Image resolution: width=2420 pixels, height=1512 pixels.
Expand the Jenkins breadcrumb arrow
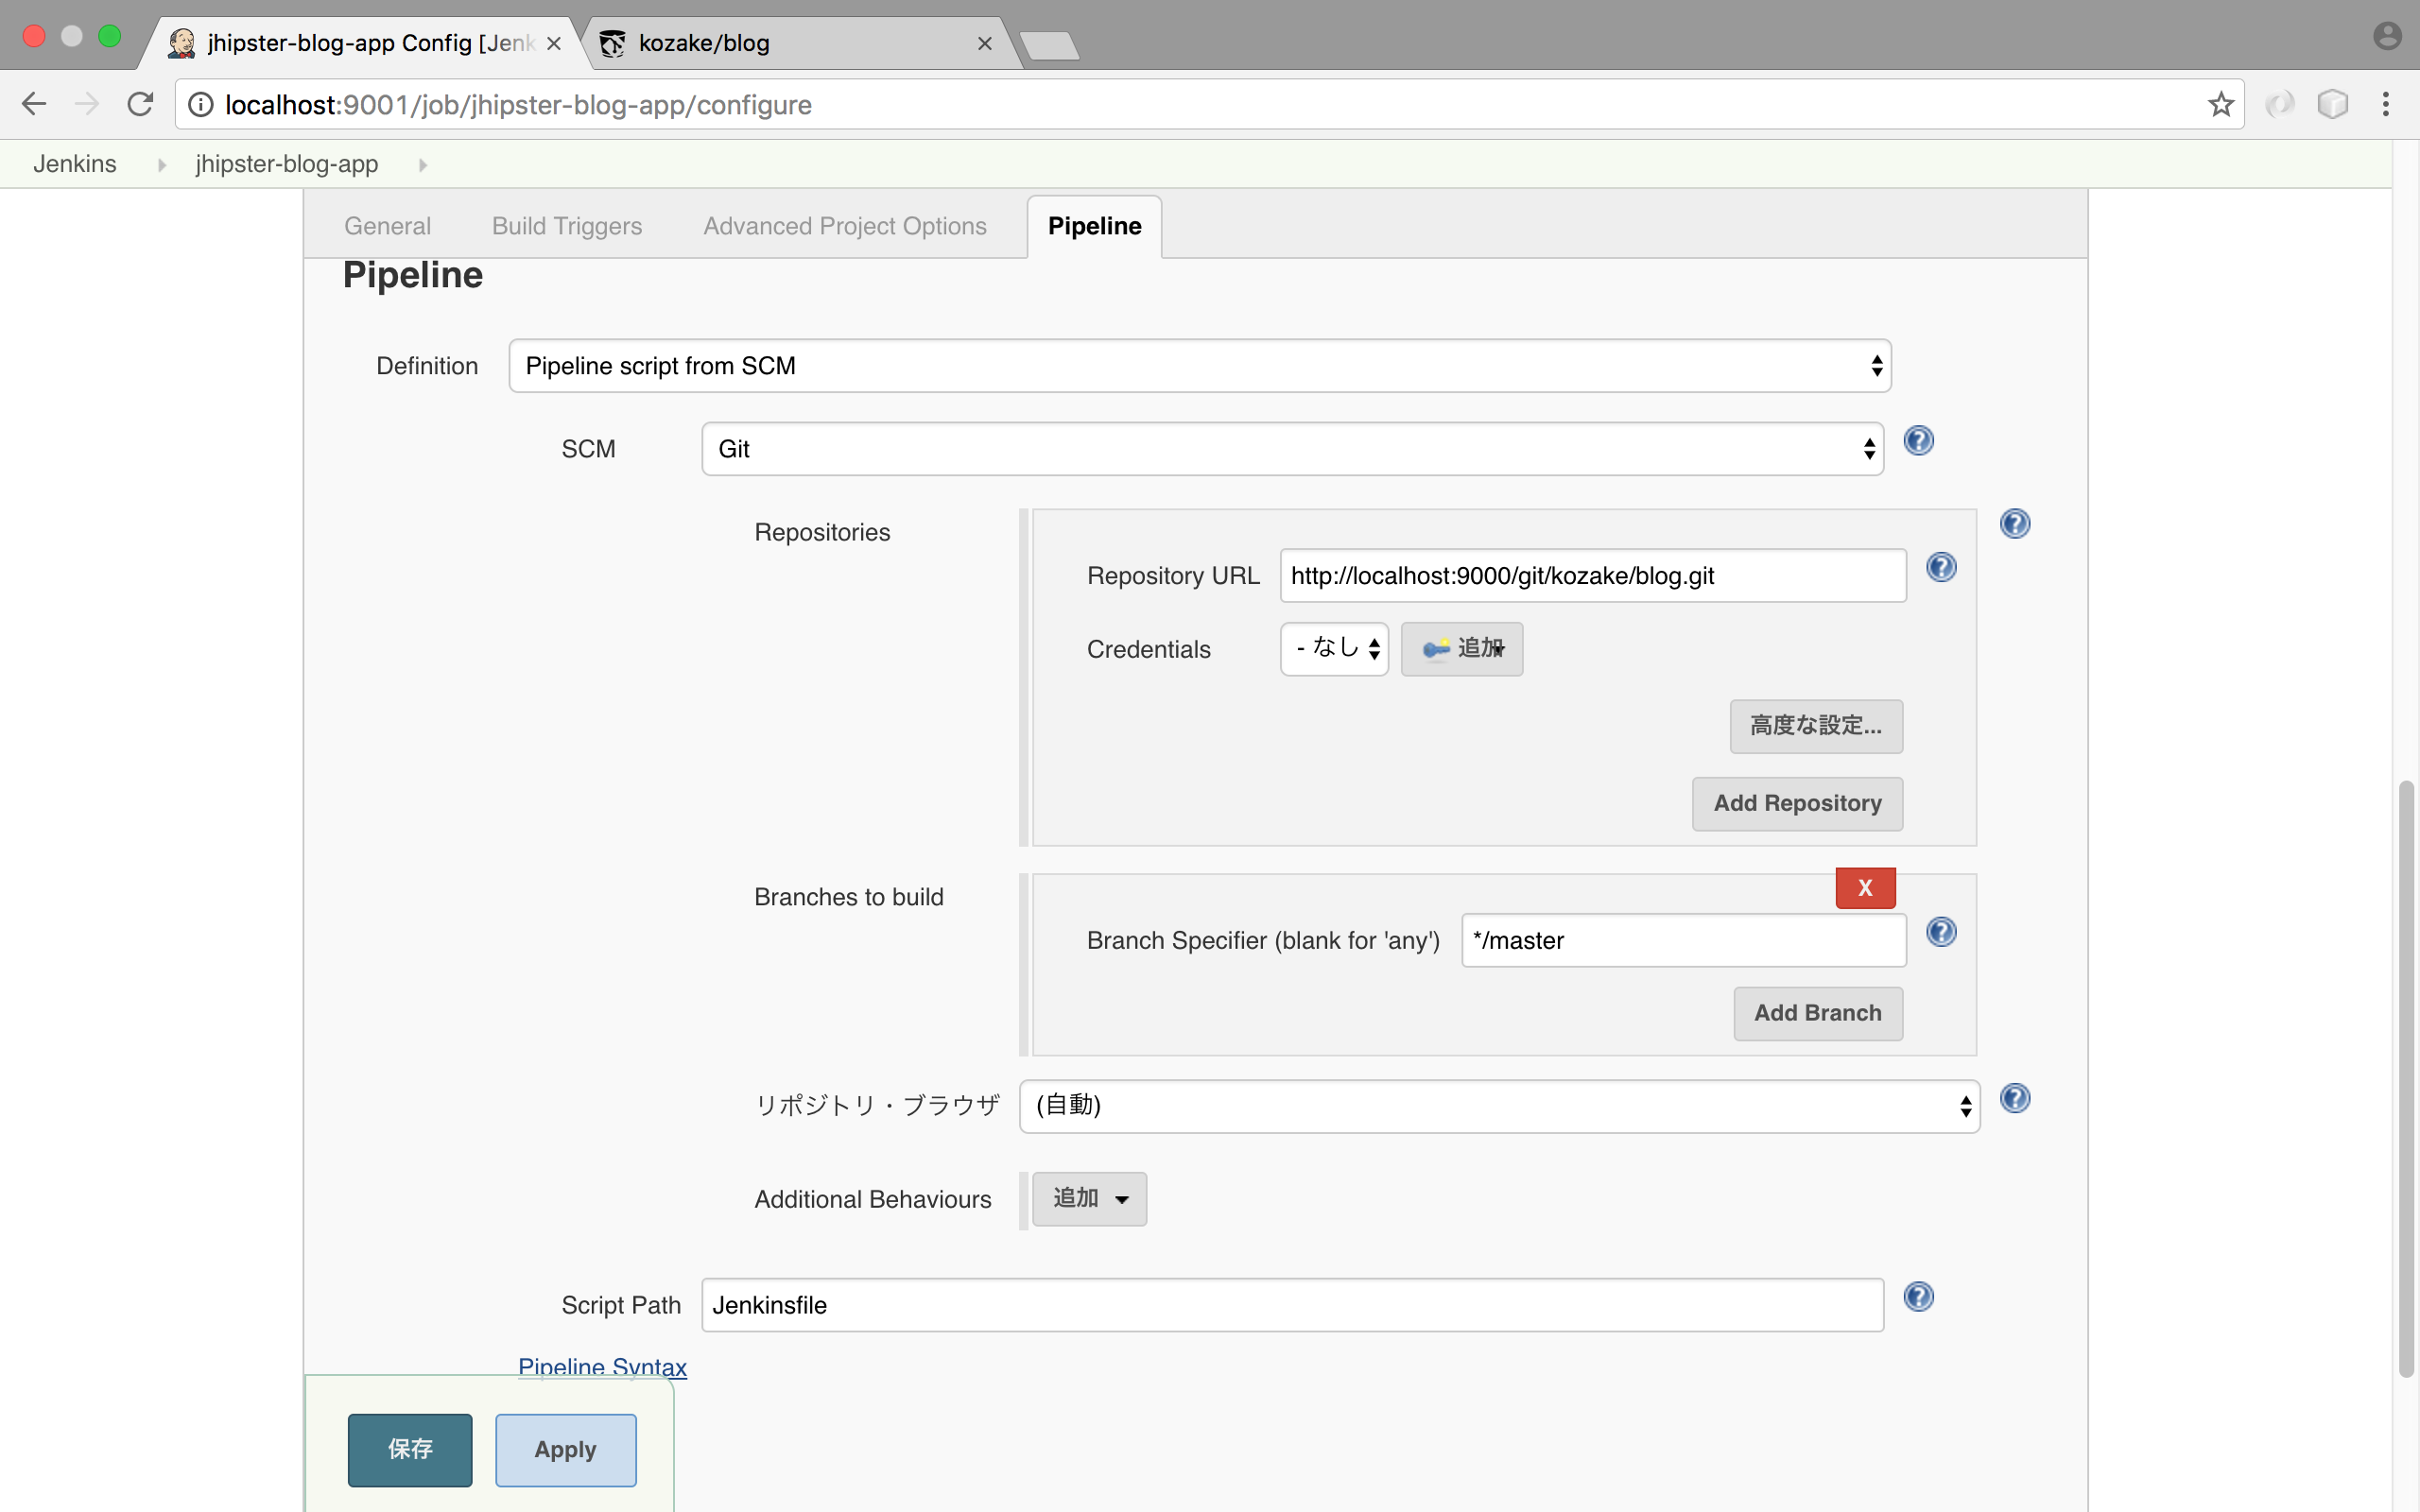(x=161, y=165)
